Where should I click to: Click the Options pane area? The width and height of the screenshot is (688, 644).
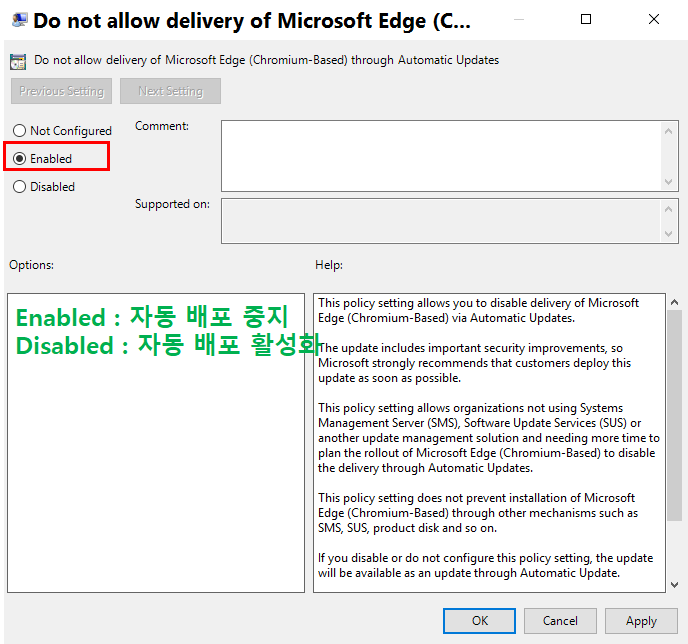pyautogui.click(x=156, y=443)
